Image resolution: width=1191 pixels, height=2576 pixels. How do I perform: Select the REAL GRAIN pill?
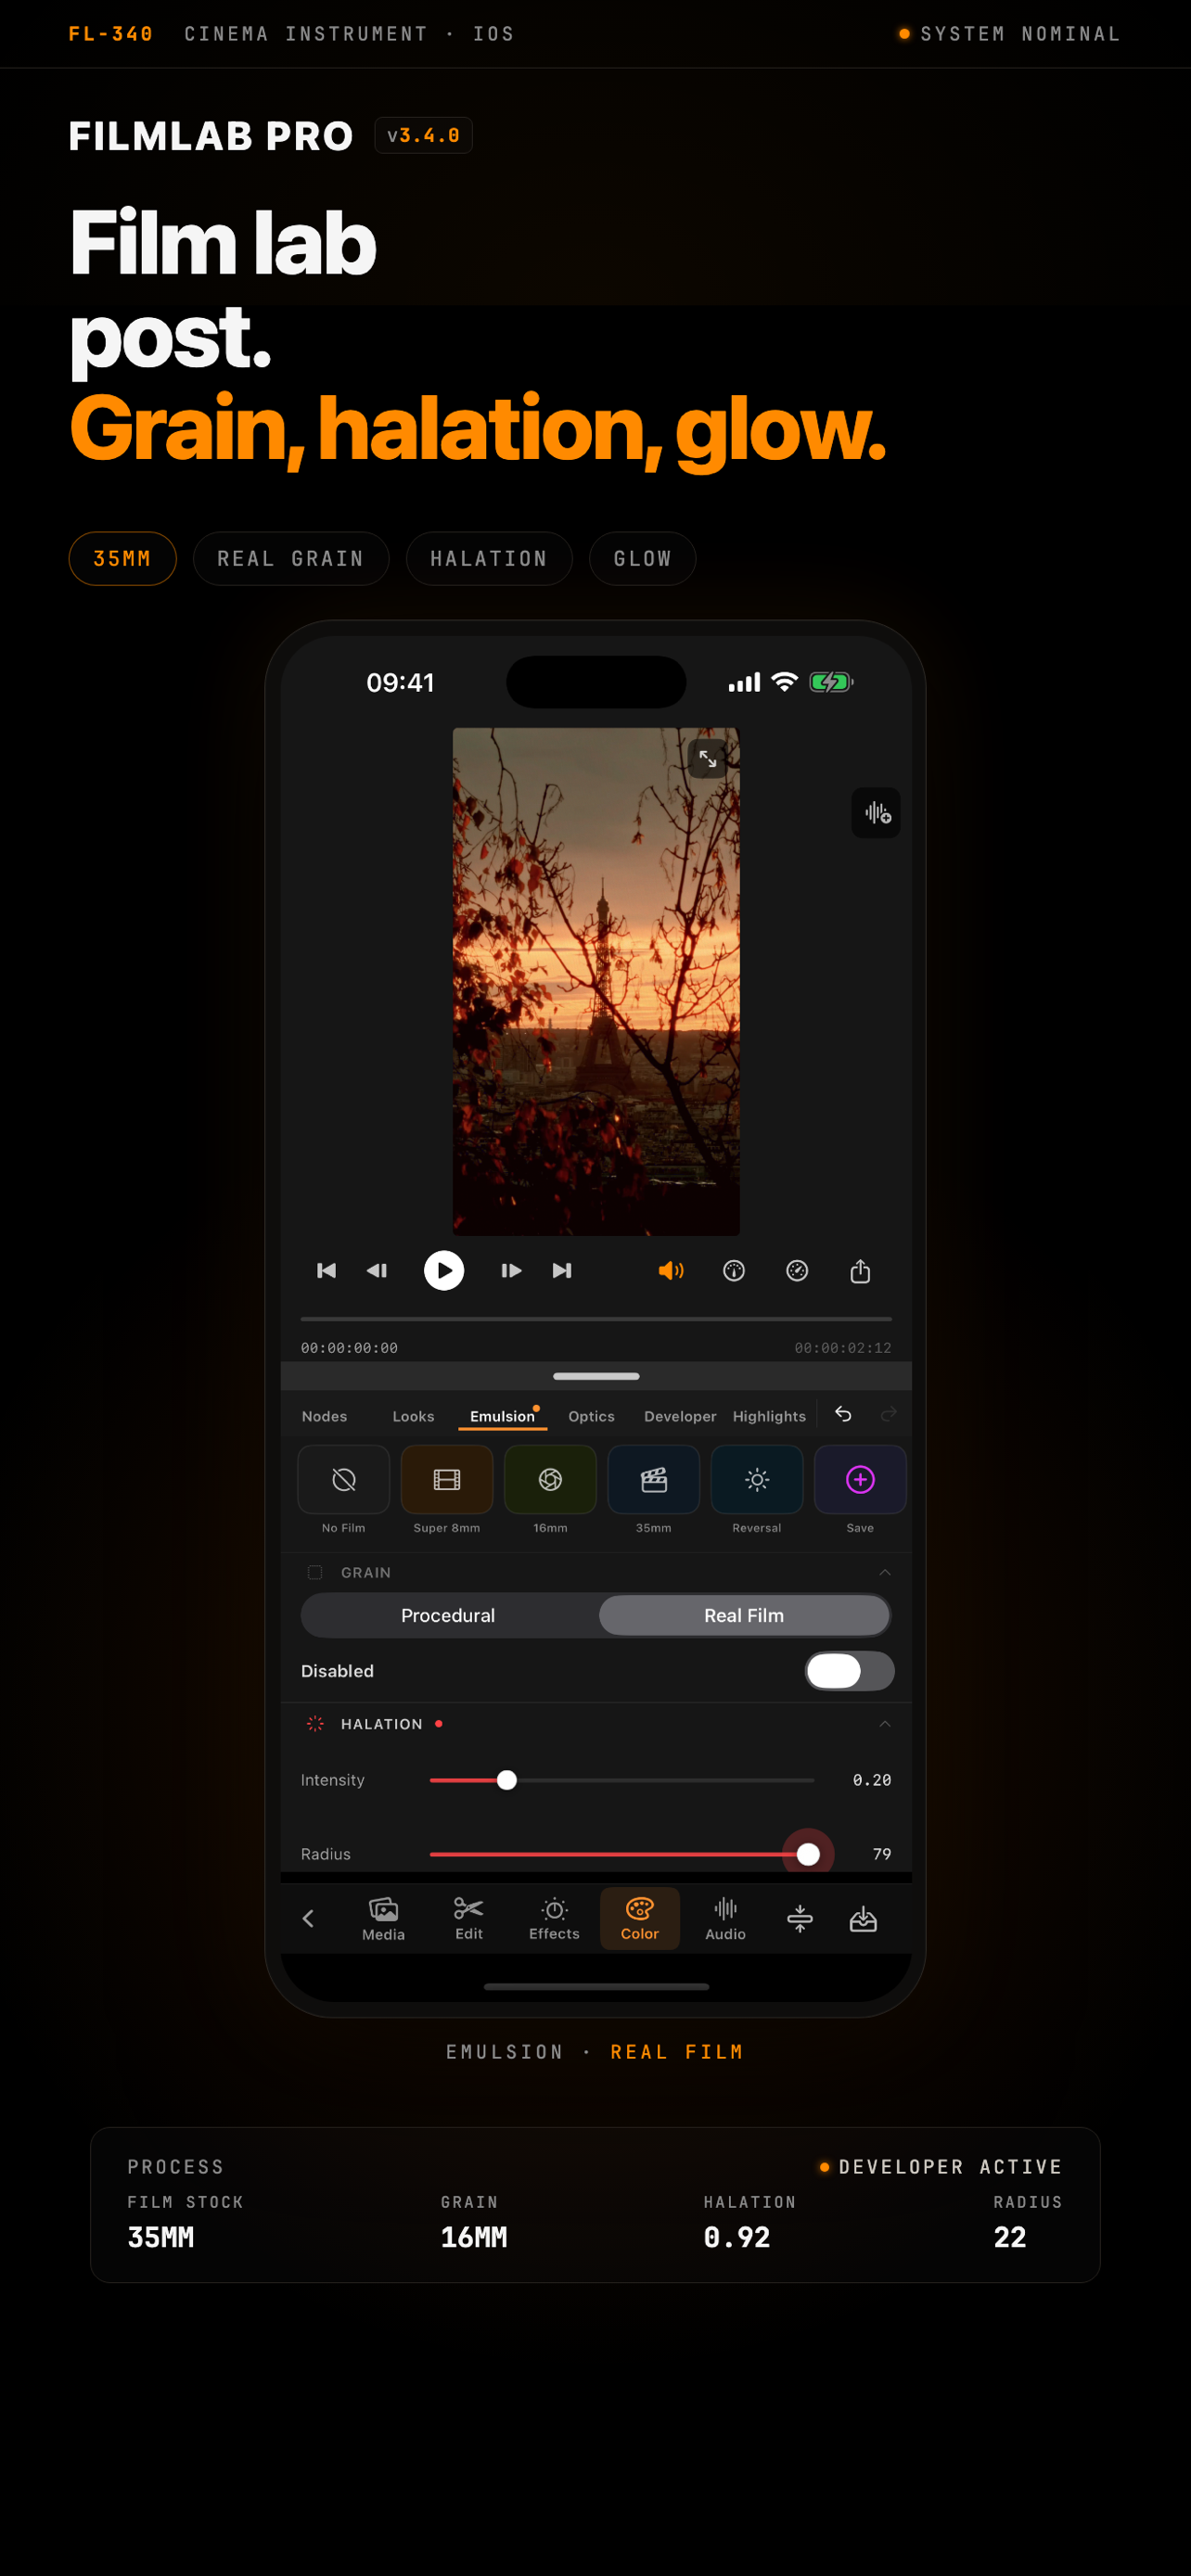tap(291, 558)
